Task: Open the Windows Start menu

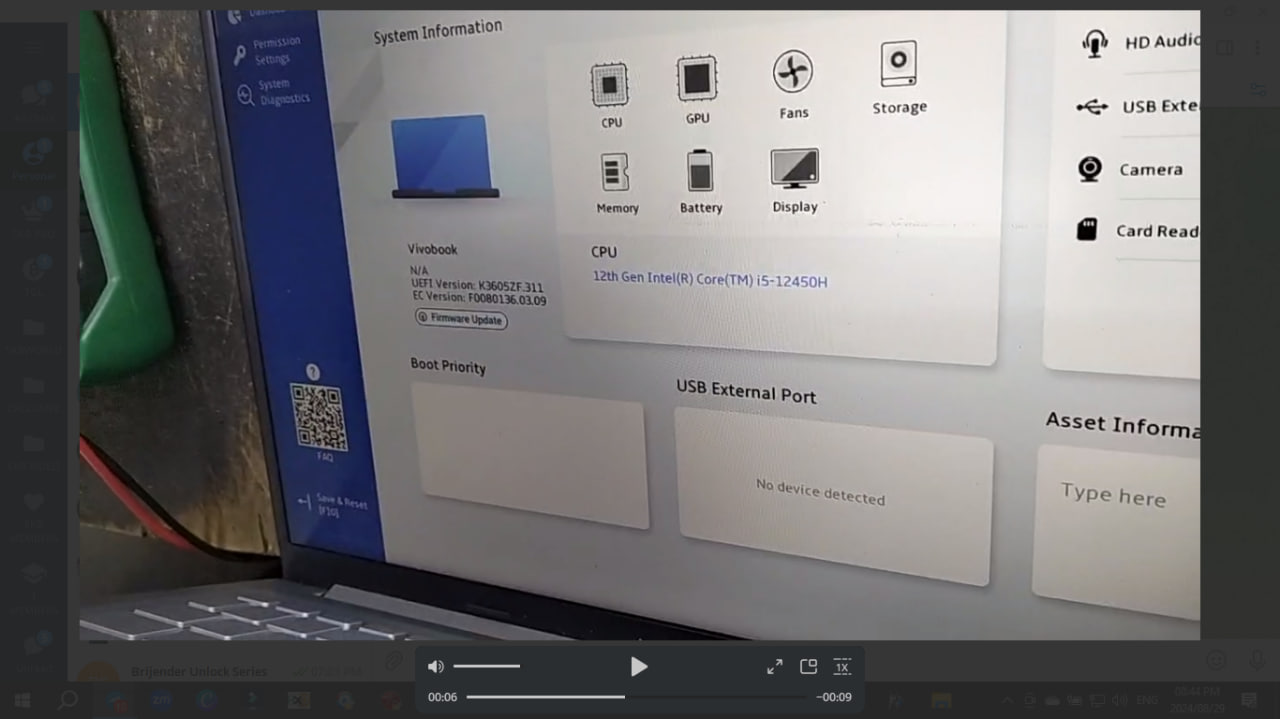Action: pos(21,700)
